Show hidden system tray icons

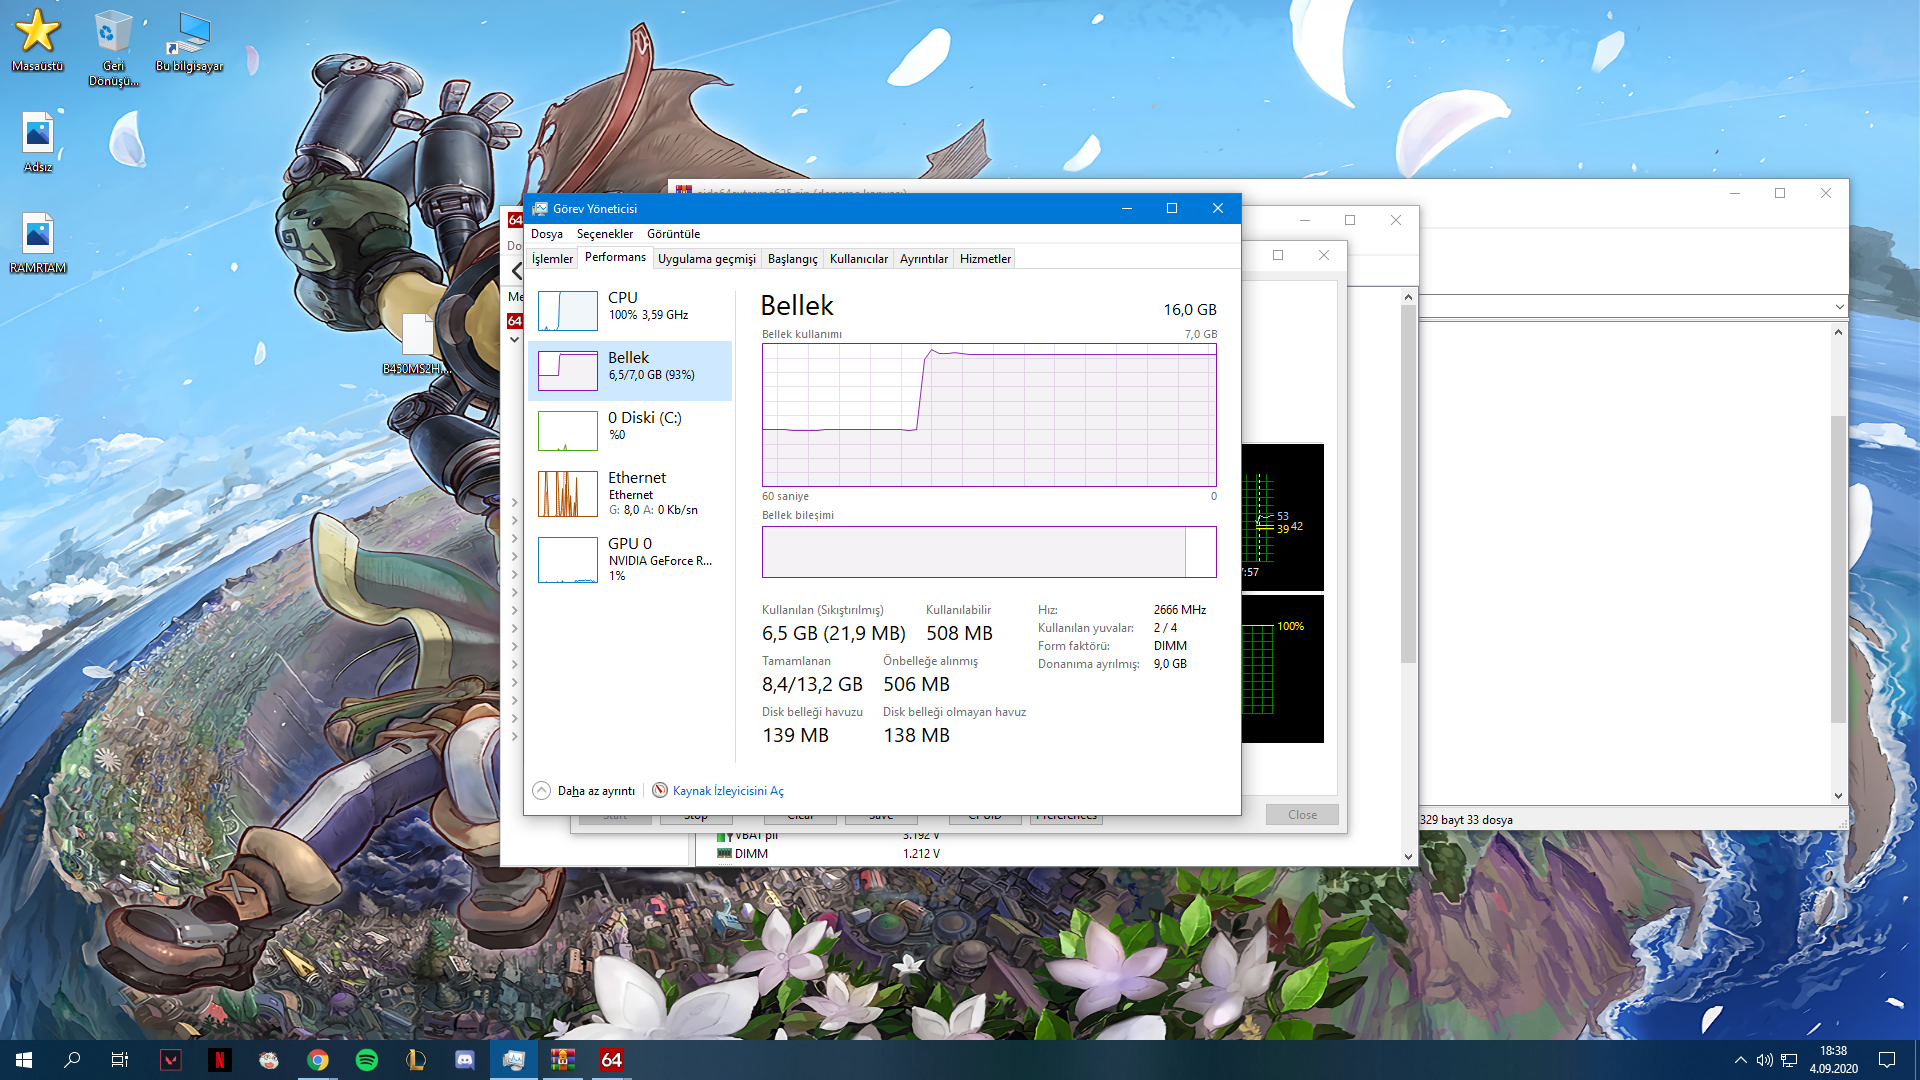click(1741, 1060)
